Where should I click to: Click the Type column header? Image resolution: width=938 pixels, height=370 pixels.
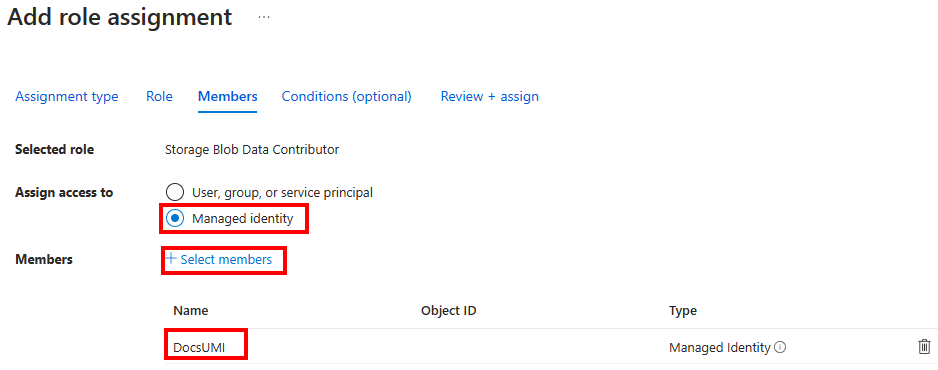point(683,311)
